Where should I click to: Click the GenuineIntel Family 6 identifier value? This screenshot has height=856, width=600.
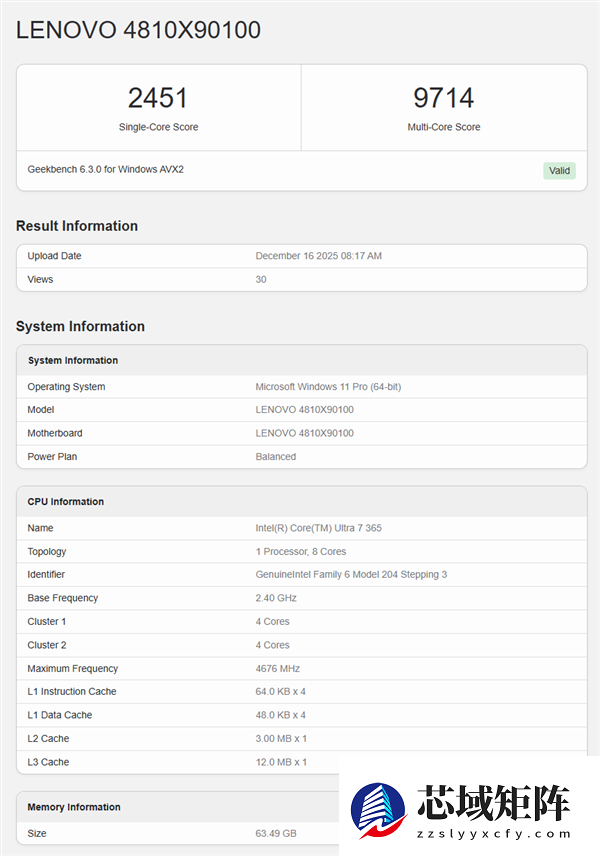point(351,575)
